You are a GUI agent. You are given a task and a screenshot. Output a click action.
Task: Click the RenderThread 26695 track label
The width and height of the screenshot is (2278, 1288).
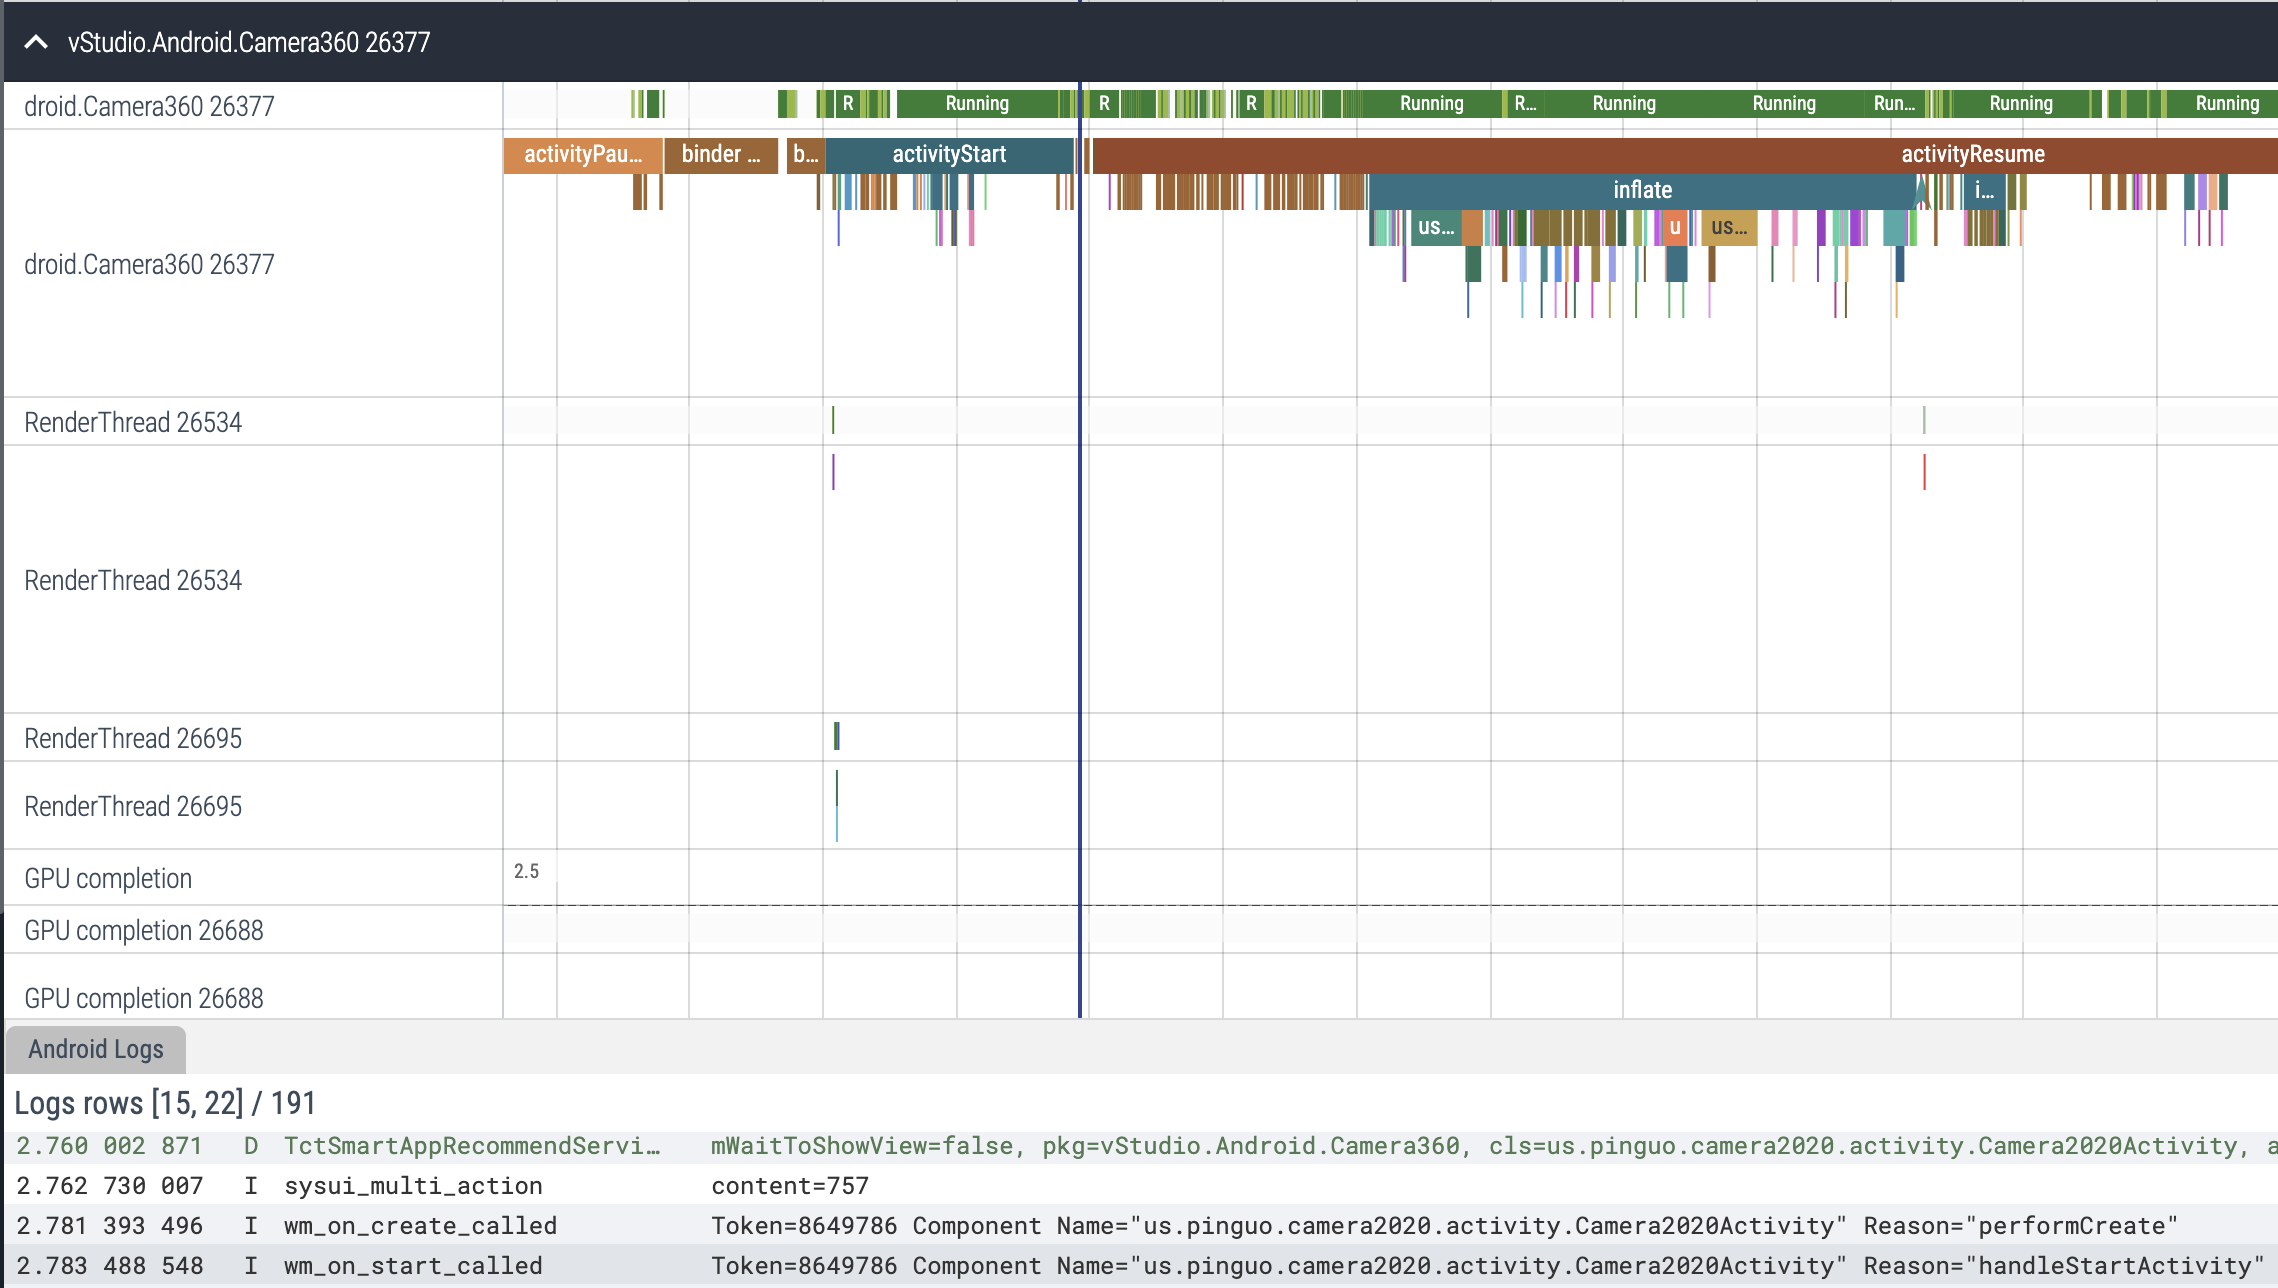tap(133, 738)
